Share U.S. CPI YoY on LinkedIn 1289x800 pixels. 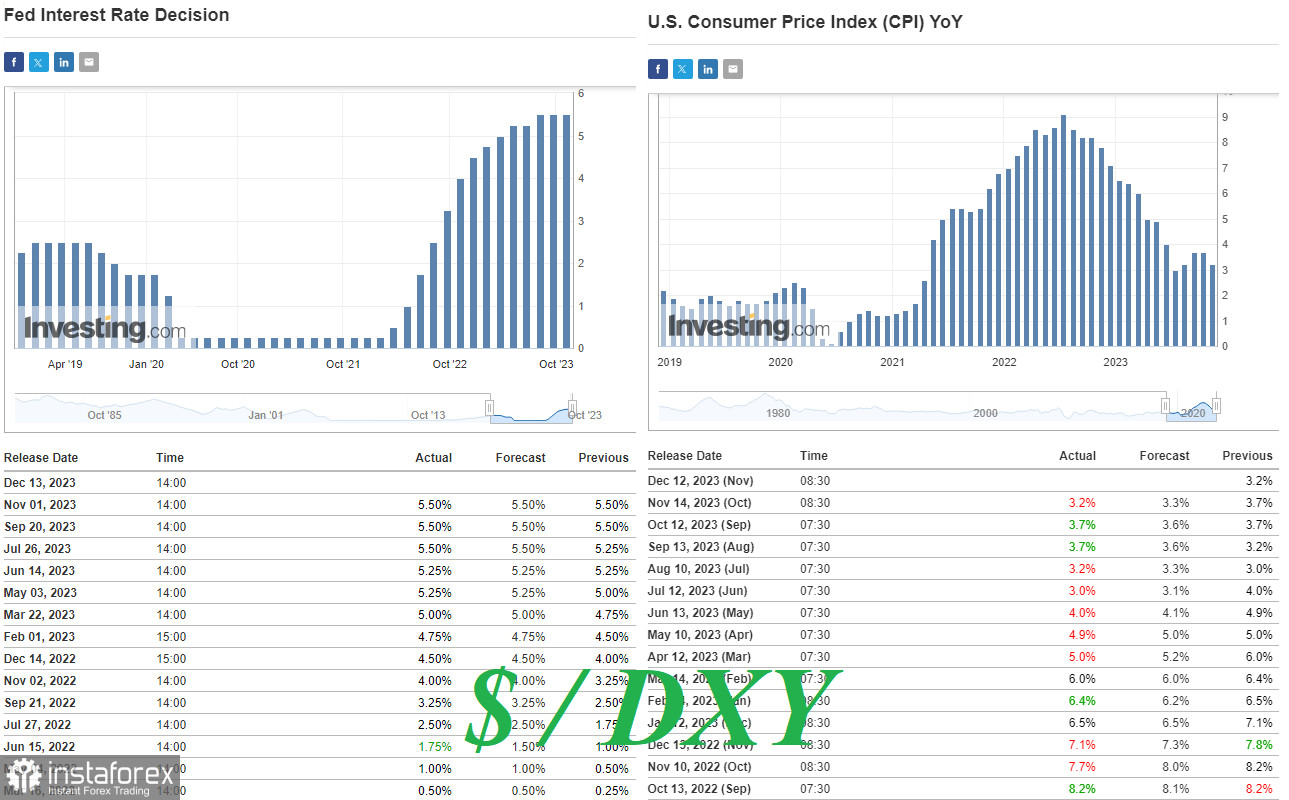[708, 69]
